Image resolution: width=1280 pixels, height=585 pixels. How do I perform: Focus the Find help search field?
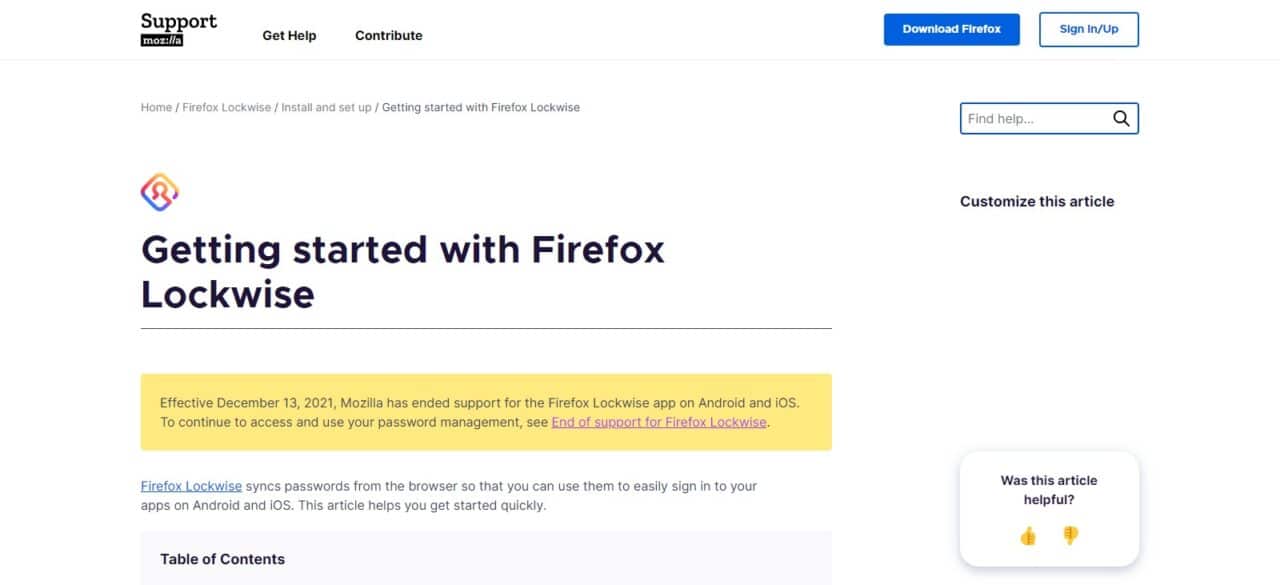click(1037, 118)
